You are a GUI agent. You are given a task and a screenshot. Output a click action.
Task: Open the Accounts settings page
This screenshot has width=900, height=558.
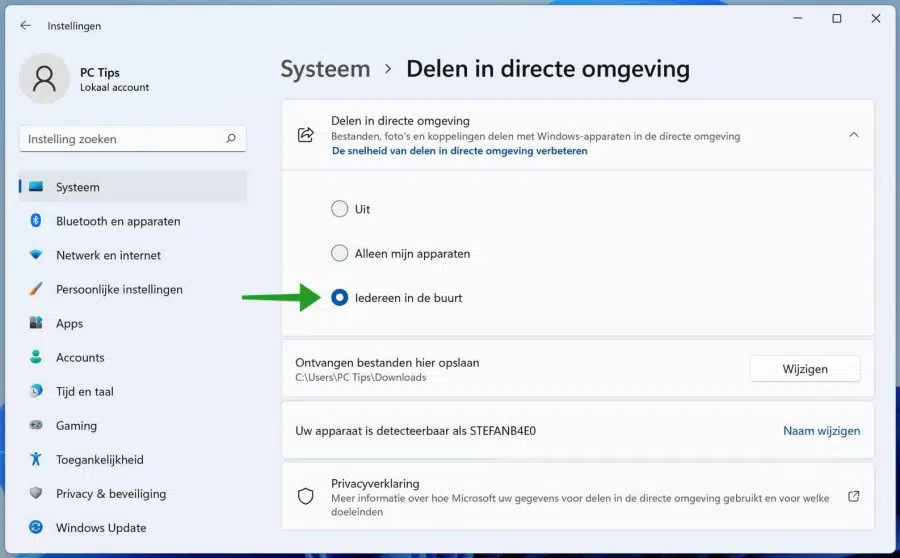click(133, 357)
